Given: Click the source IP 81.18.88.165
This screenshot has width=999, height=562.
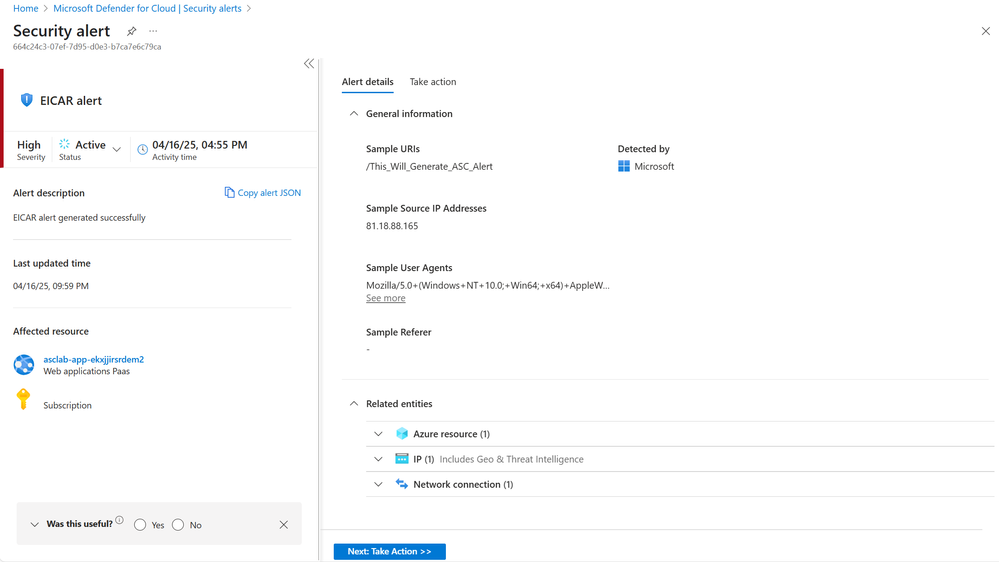Looking at the screenshot, I should (x=392, y=226).
